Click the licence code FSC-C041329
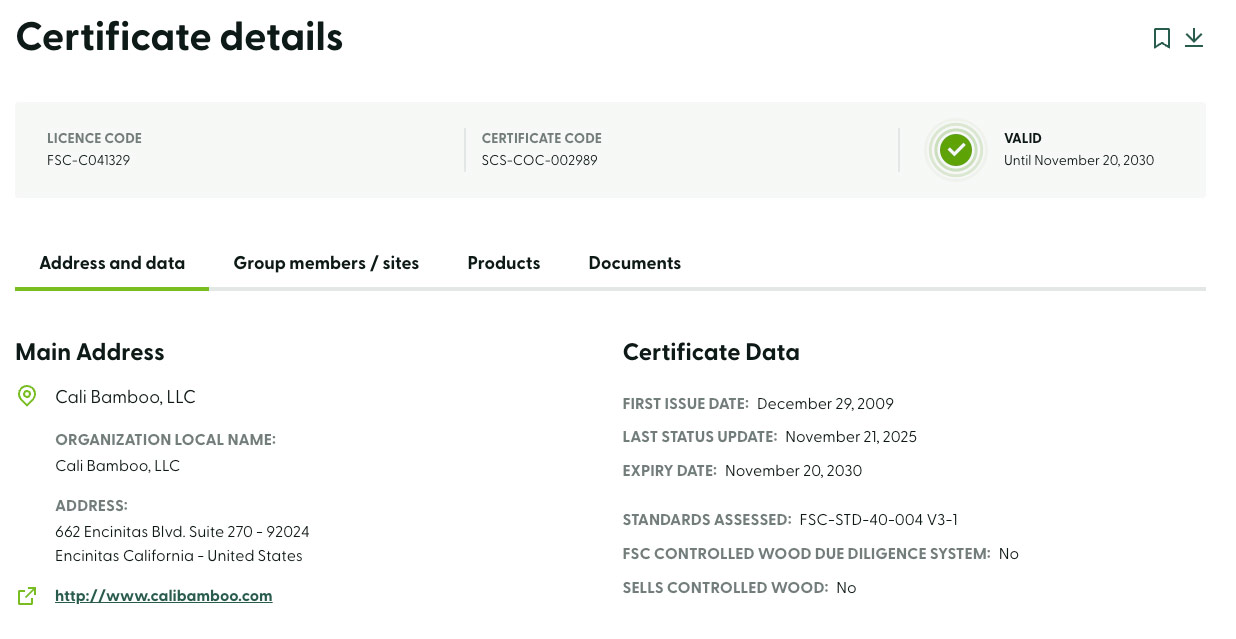Image resolution: width=1236 pixels, height=639 pixels. (88, 160)
